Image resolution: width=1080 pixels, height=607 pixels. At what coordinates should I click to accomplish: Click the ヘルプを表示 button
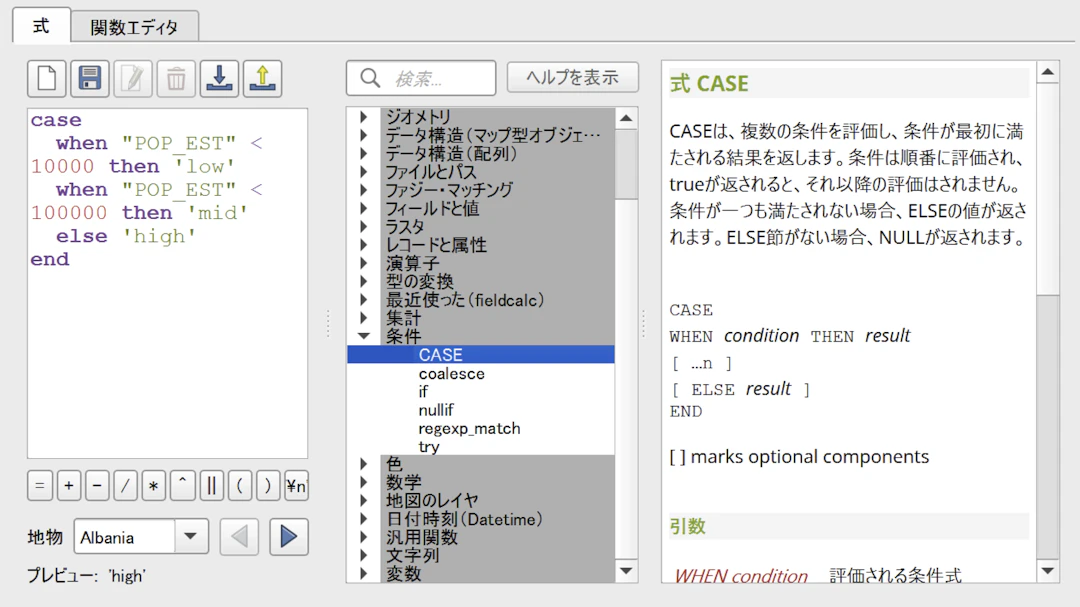573,77
